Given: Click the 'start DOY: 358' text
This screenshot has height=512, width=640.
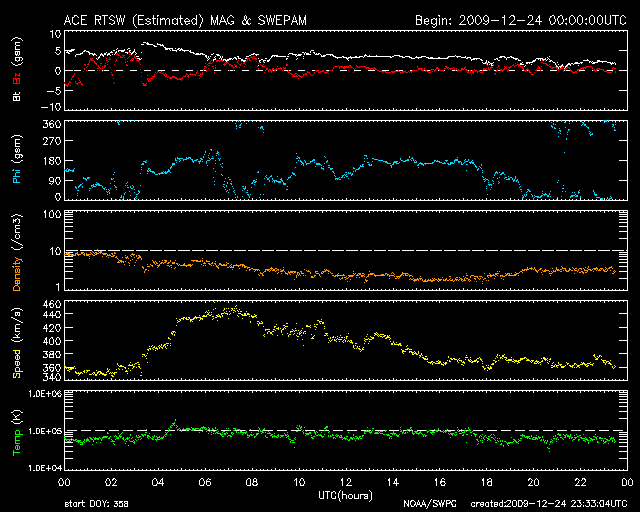Looking at the screenshot, I should (x=96, y=504).
